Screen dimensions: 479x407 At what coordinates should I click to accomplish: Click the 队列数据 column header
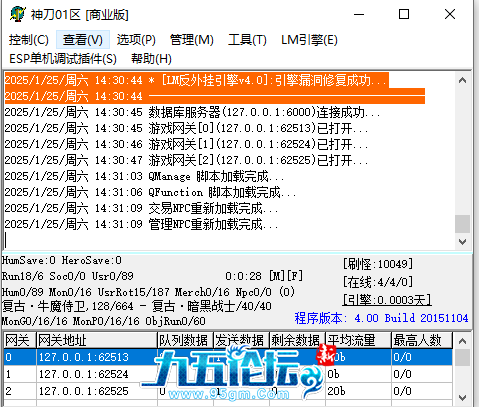[185, 340]
